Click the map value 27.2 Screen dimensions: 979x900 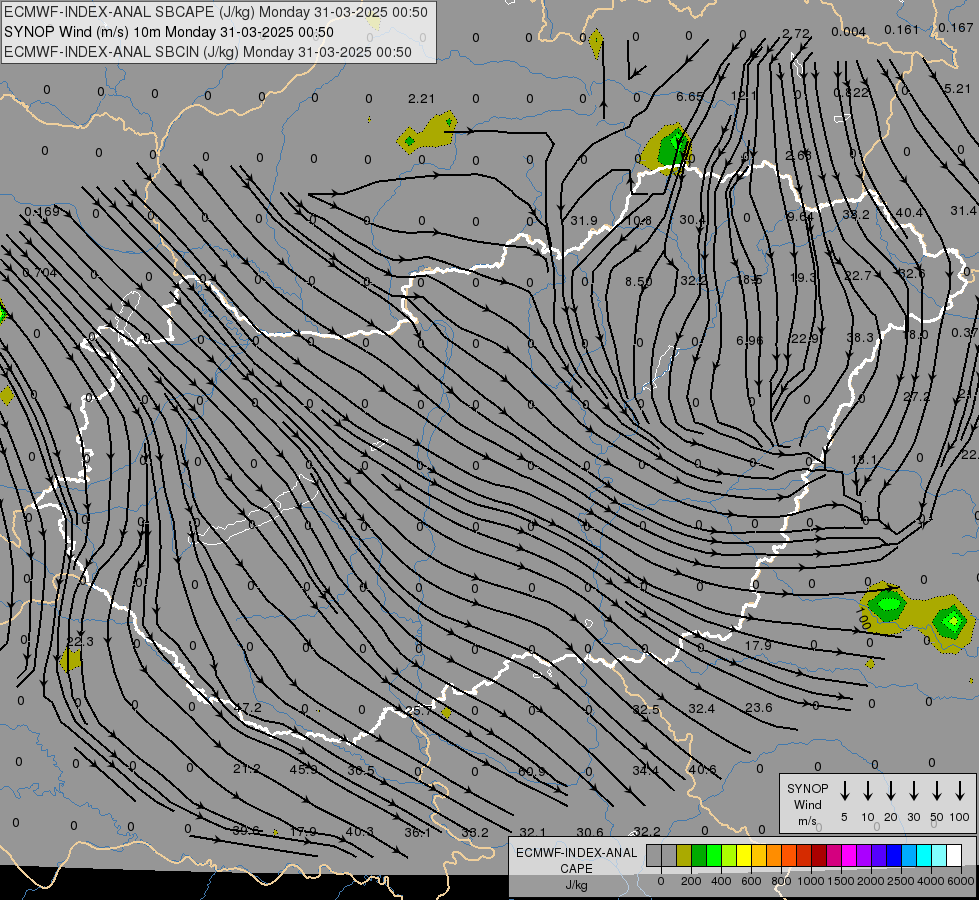coord(916,397)
